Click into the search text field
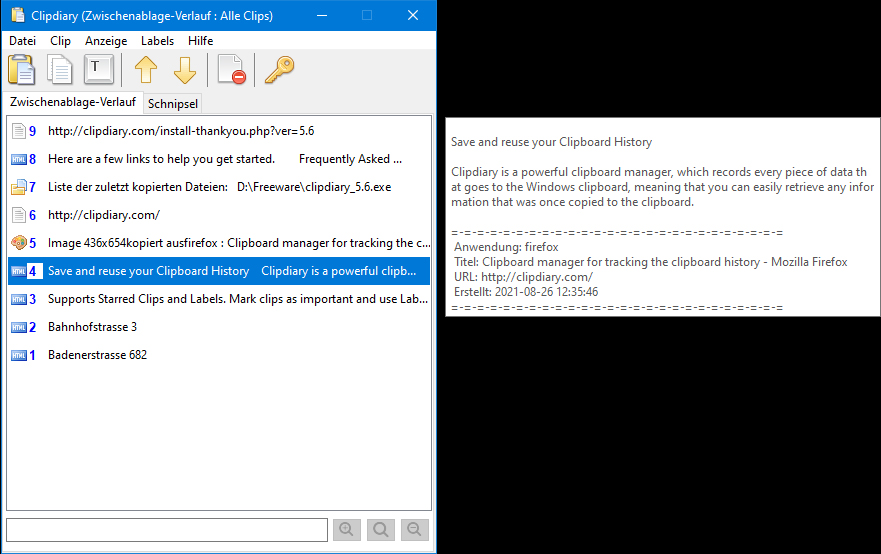This screenshot has height=554, width=881. point(167,530)
